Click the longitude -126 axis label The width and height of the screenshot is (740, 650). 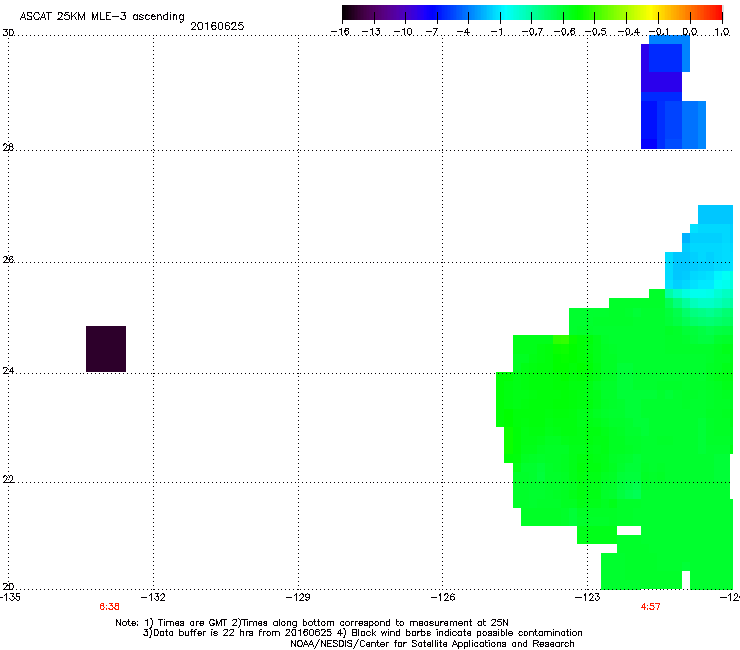(x=443, y=597)
